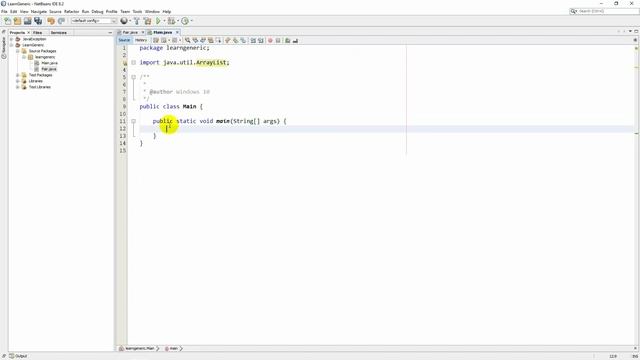
Task: Open the default config combo box
Action: tap(94, 21)
